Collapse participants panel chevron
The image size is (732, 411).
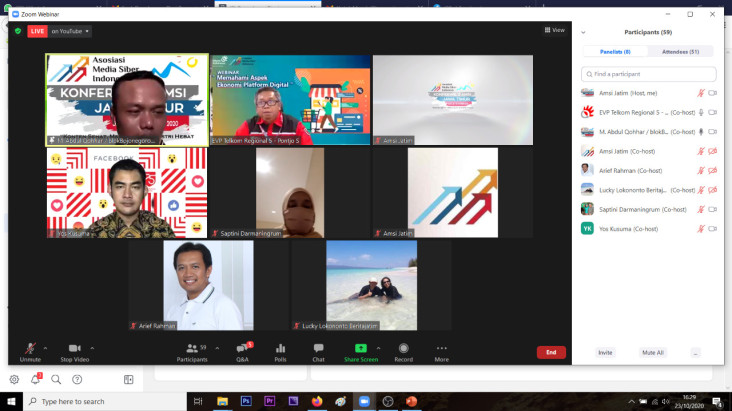click(583, 33)
